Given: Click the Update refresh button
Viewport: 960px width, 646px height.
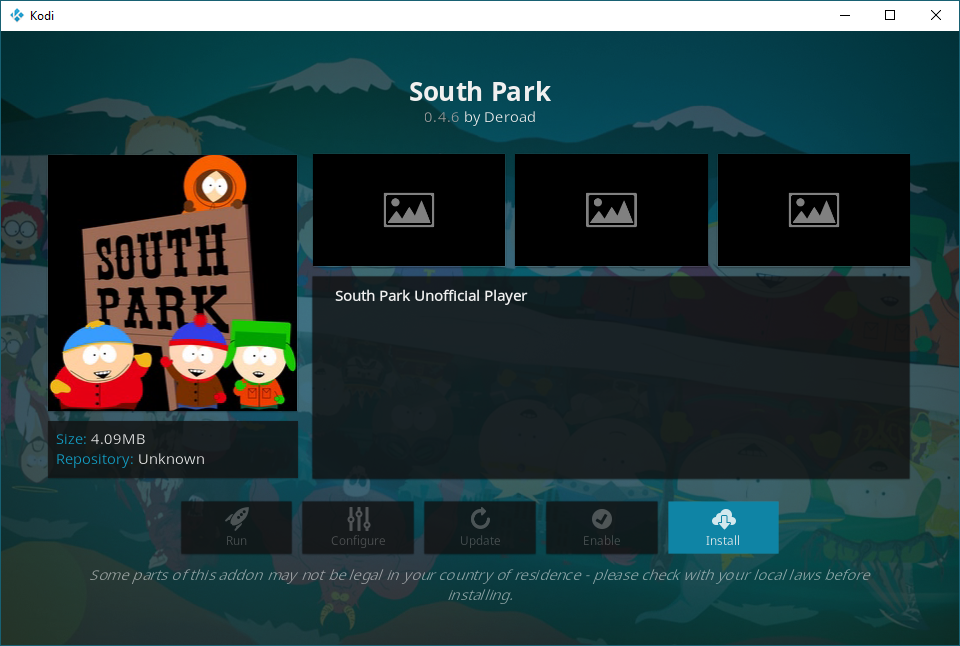Looking at the screenshot, I should (480, 527).
